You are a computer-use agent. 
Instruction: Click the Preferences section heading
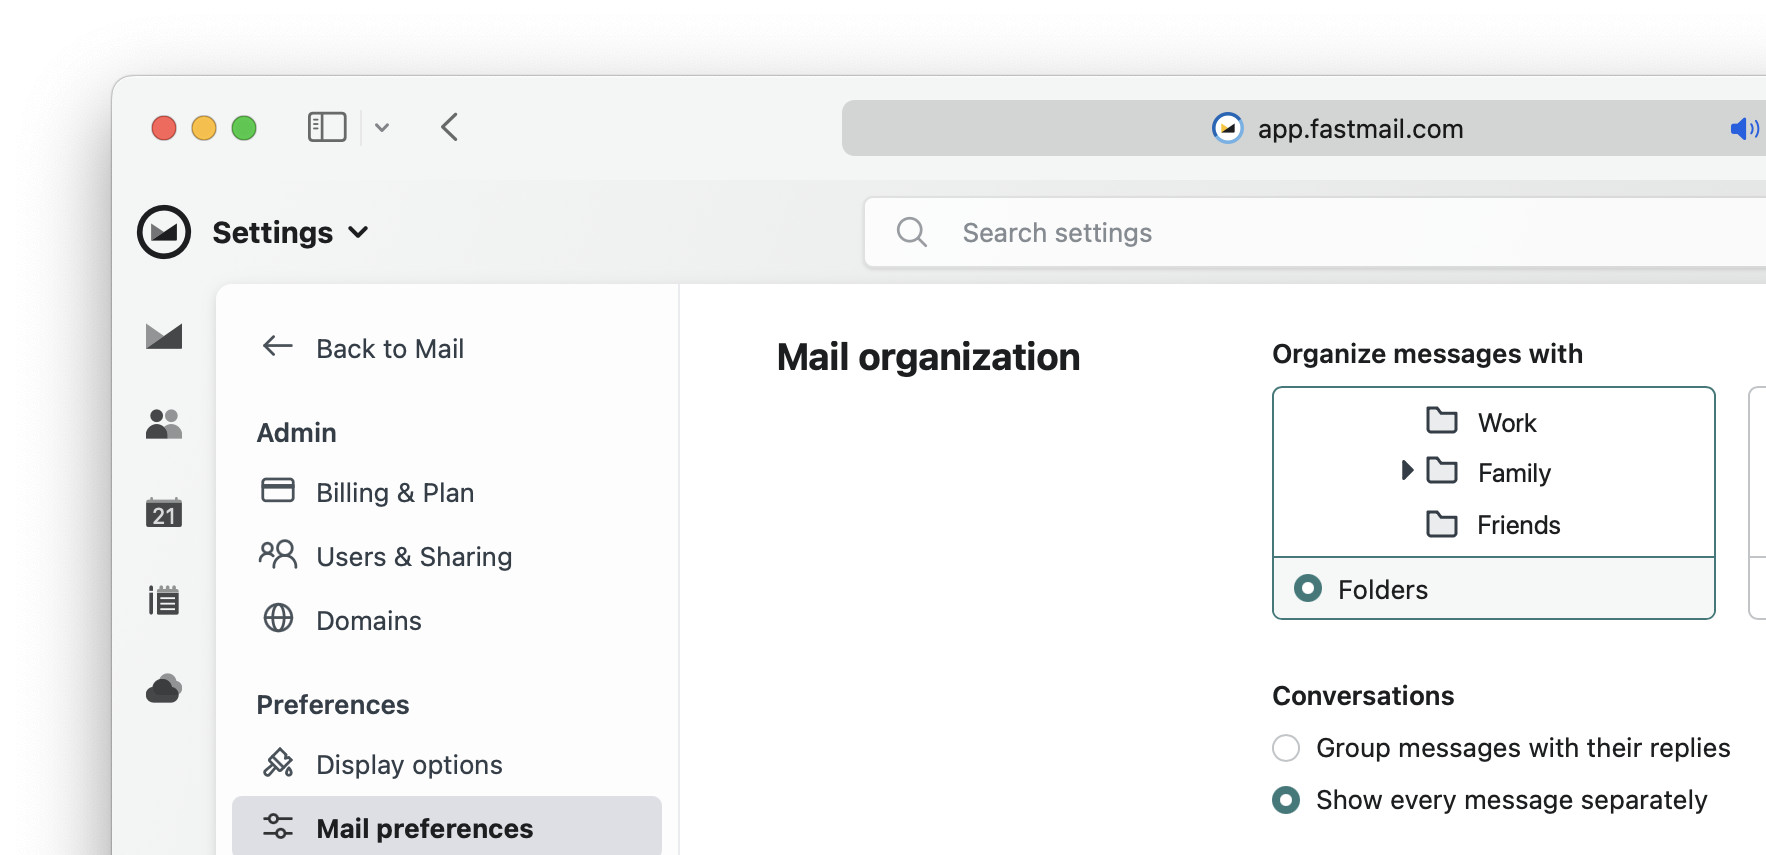coord(333,704)
